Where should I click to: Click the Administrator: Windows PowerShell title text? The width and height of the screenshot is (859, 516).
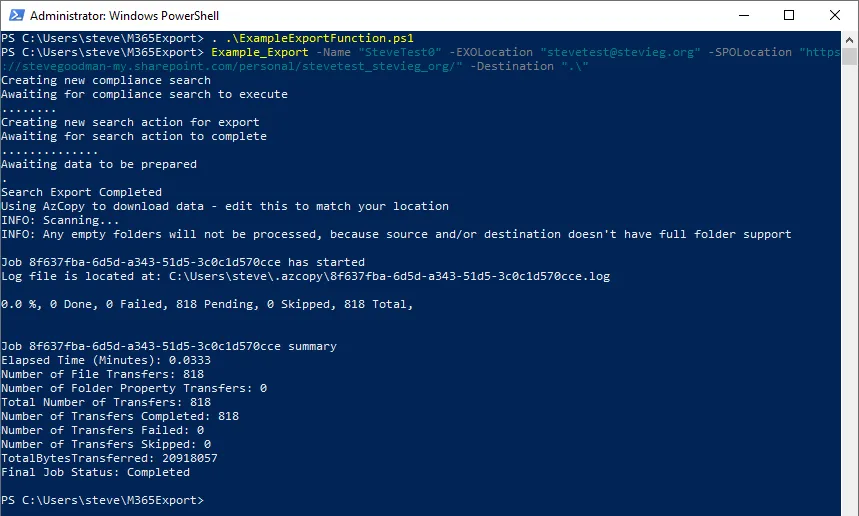[x=124, y=16]
